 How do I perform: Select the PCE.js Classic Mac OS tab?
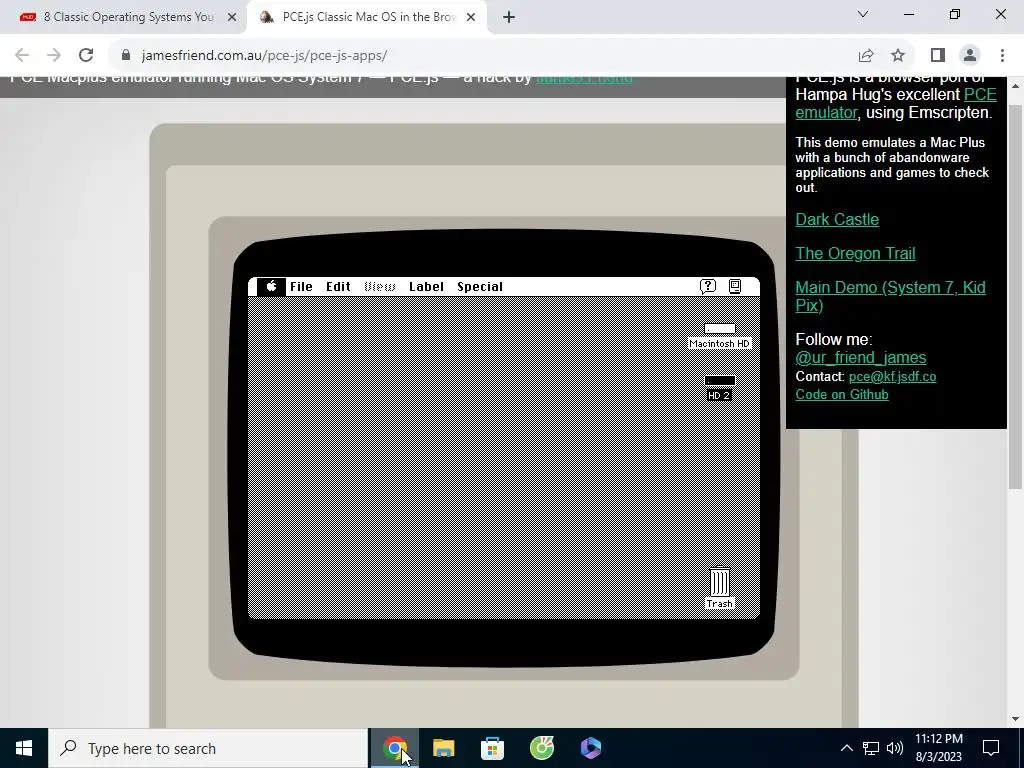click(x=366, y=17)
